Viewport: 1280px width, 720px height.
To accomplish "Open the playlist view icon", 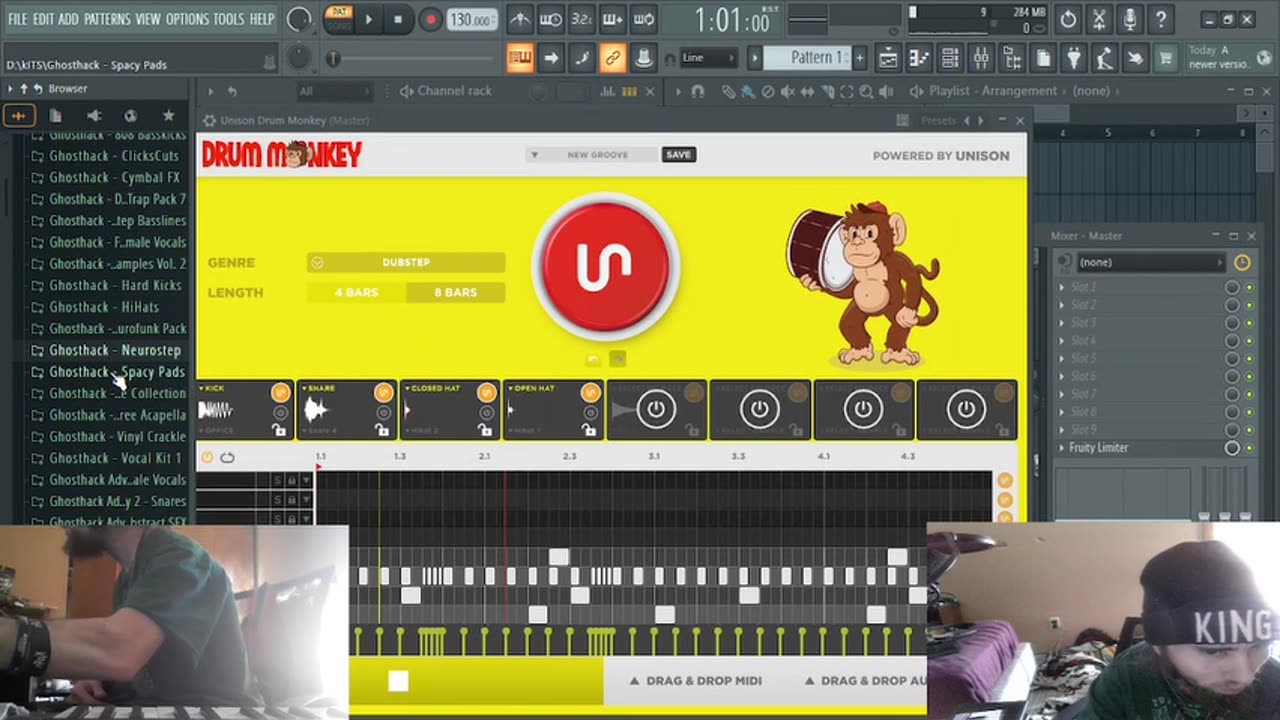I will [888, 58].
